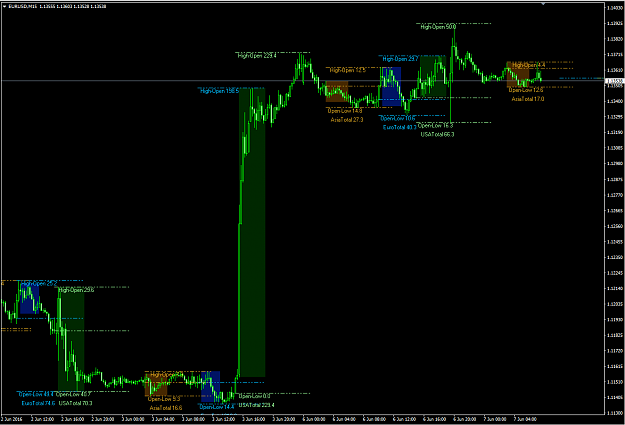Select the 'EuroTotal 40.3' label
The height and width of the screenshot is (425, 625).
coord(399,128)
